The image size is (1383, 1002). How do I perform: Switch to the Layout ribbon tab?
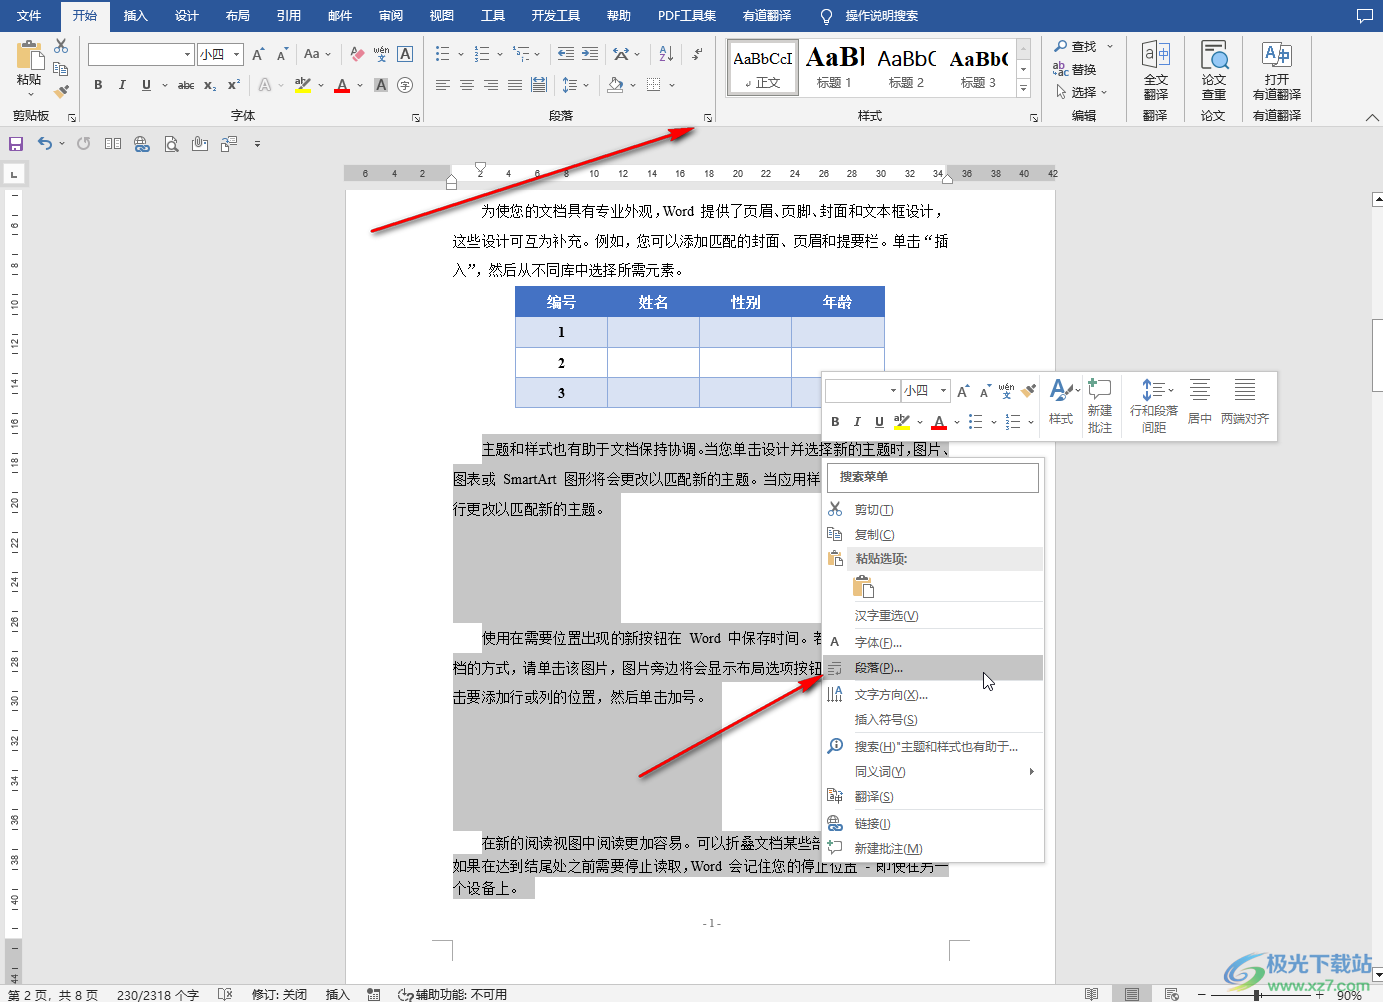pyautogui.click(x=237, y=15)
